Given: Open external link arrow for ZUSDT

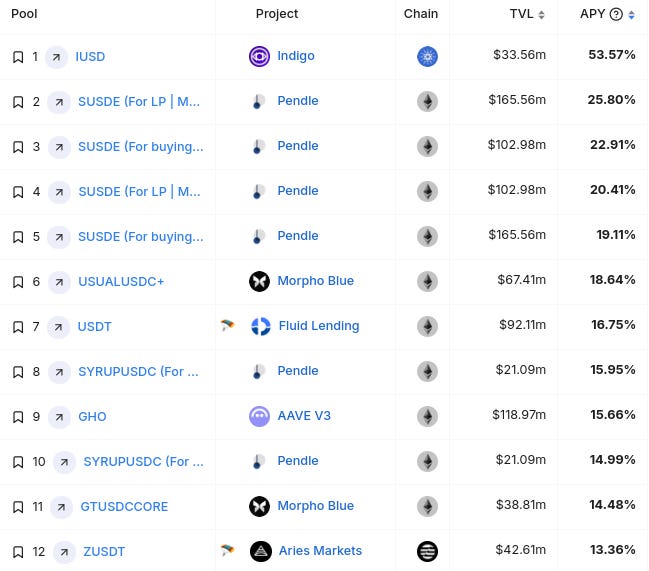Looking at the screenshot, I should 64,552.
